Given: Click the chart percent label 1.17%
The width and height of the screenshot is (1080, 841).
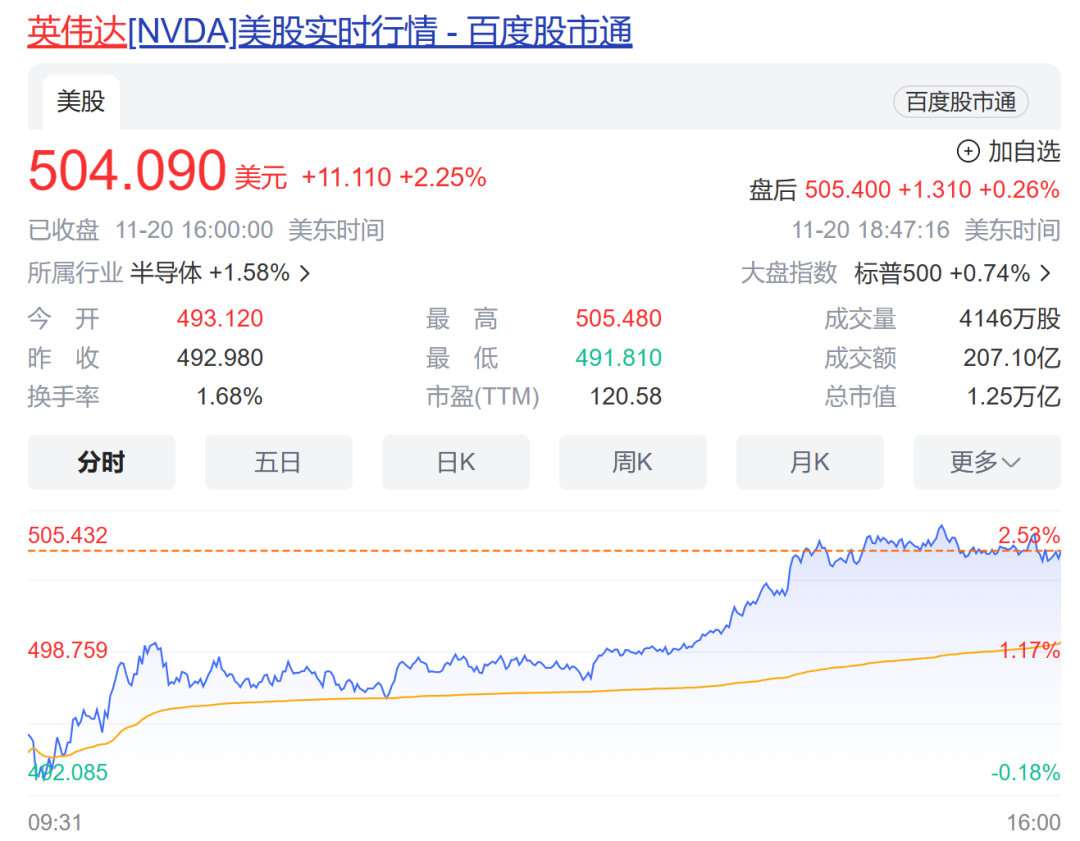Looking at the screenshot, I should pyautogui.click(x=1029, y=650).
